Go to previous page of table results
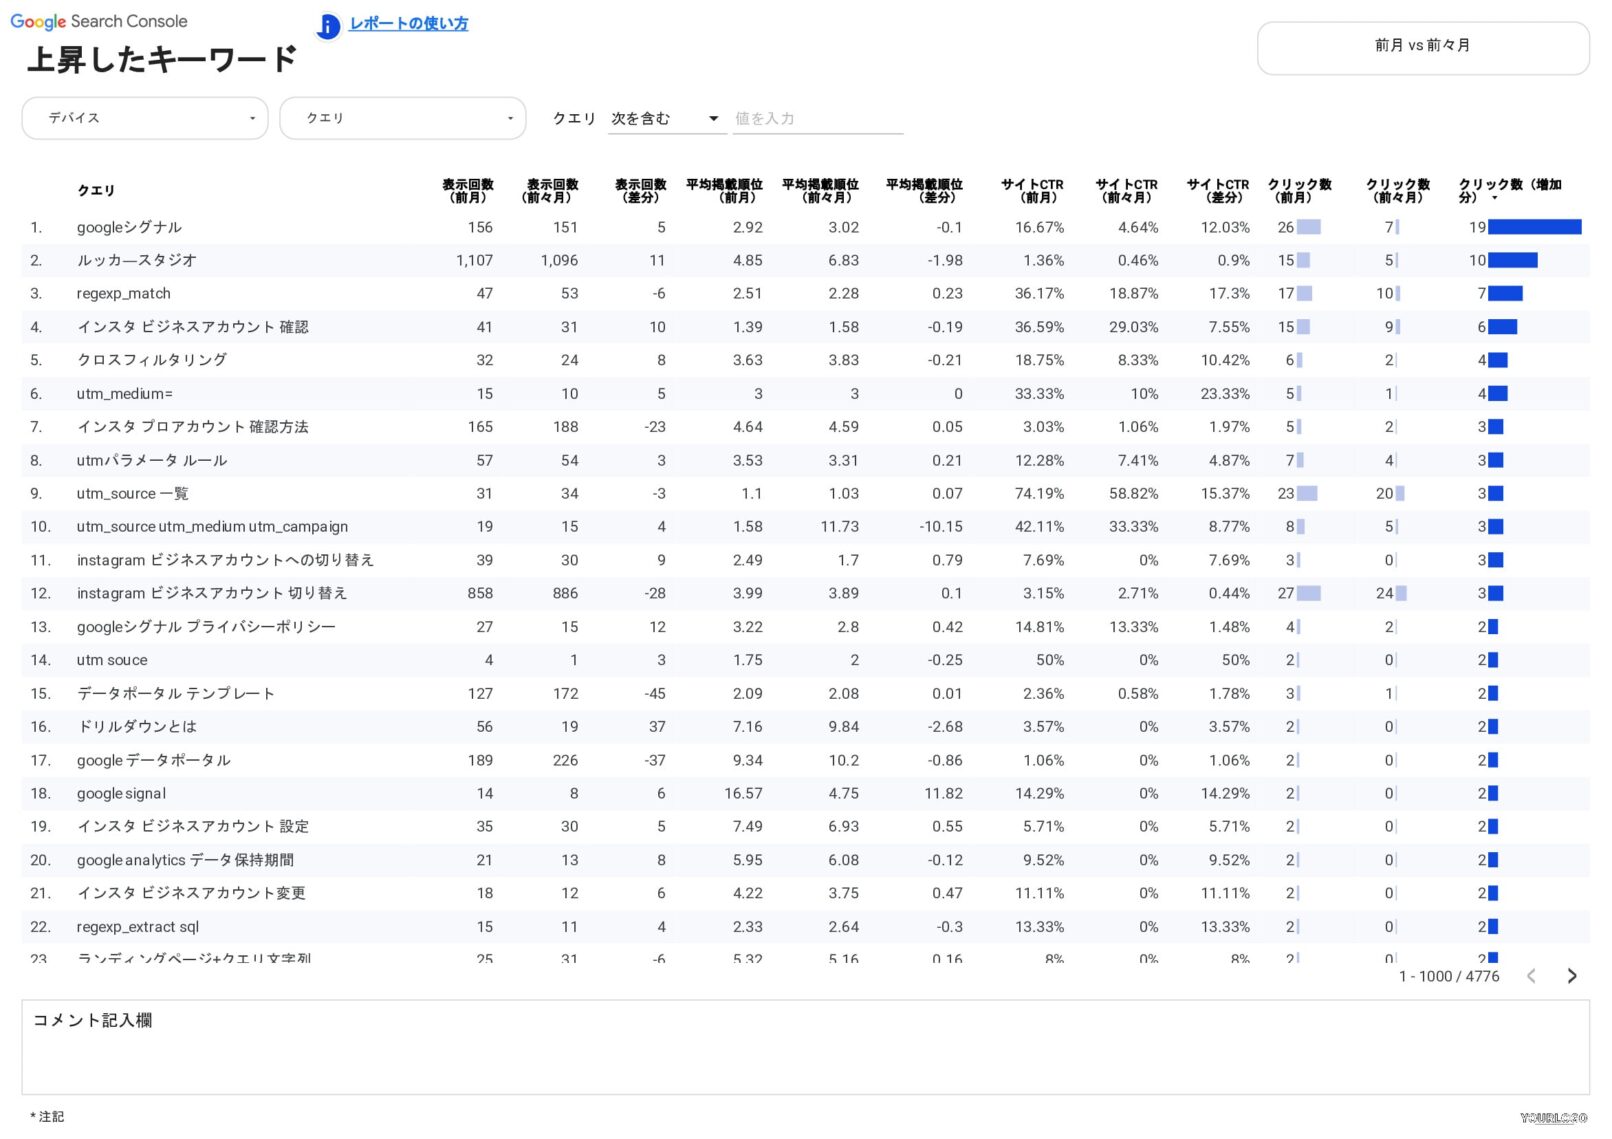Viewport: 1612px width, 1139px height. pos(1531,976)
